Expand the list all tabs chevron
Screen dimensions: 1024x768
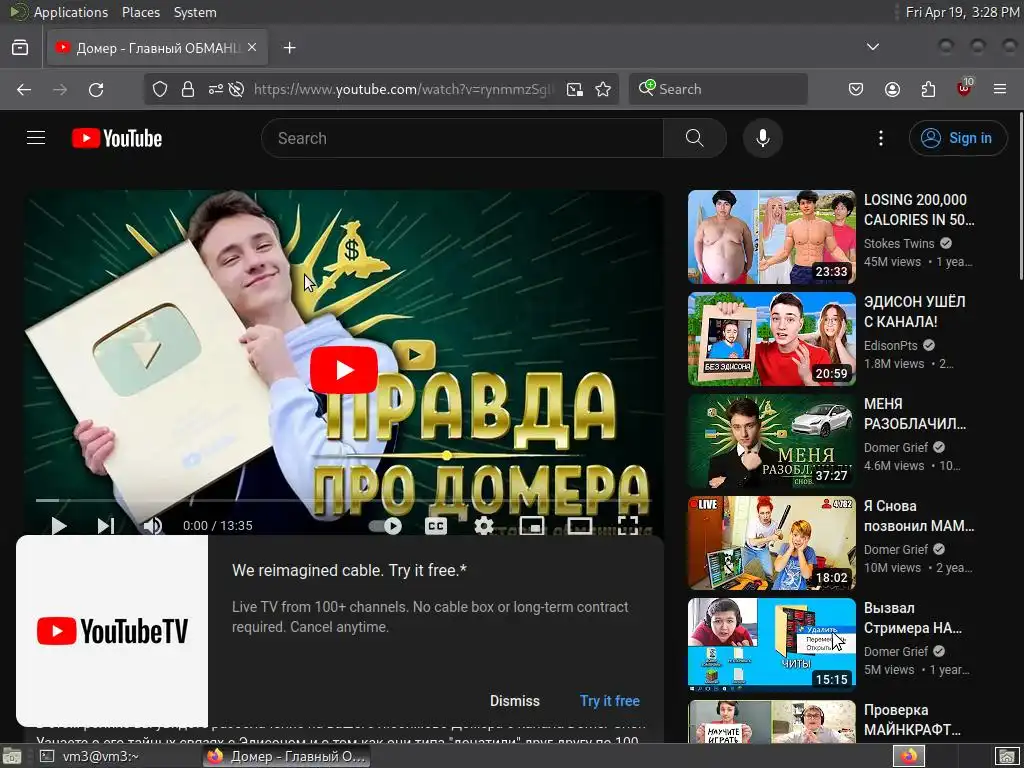(872, 47)
